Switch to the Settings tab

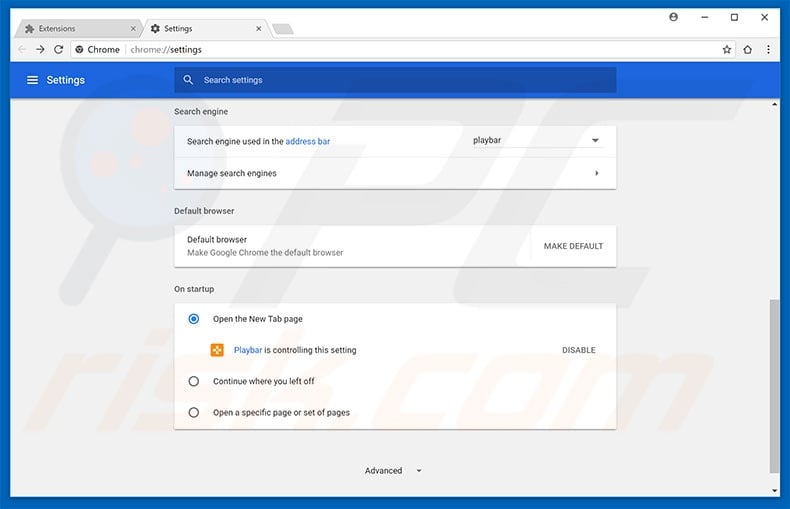click(x=206, y=29)
